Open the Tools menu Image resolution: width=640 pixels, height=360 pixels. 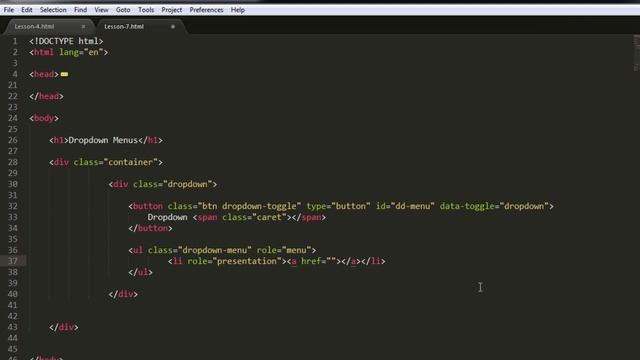146,10
